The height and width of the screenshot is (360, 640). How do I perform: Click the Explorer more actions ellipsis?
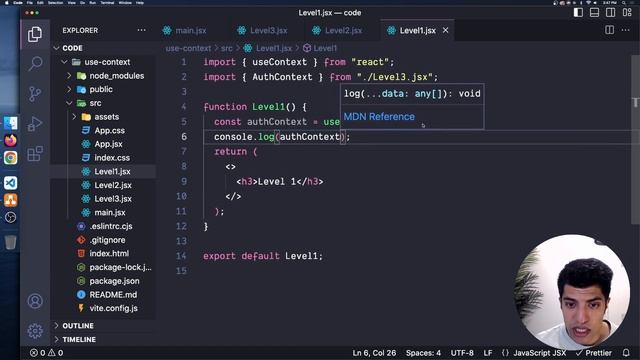pyautogui.click(x=141, y=30)
